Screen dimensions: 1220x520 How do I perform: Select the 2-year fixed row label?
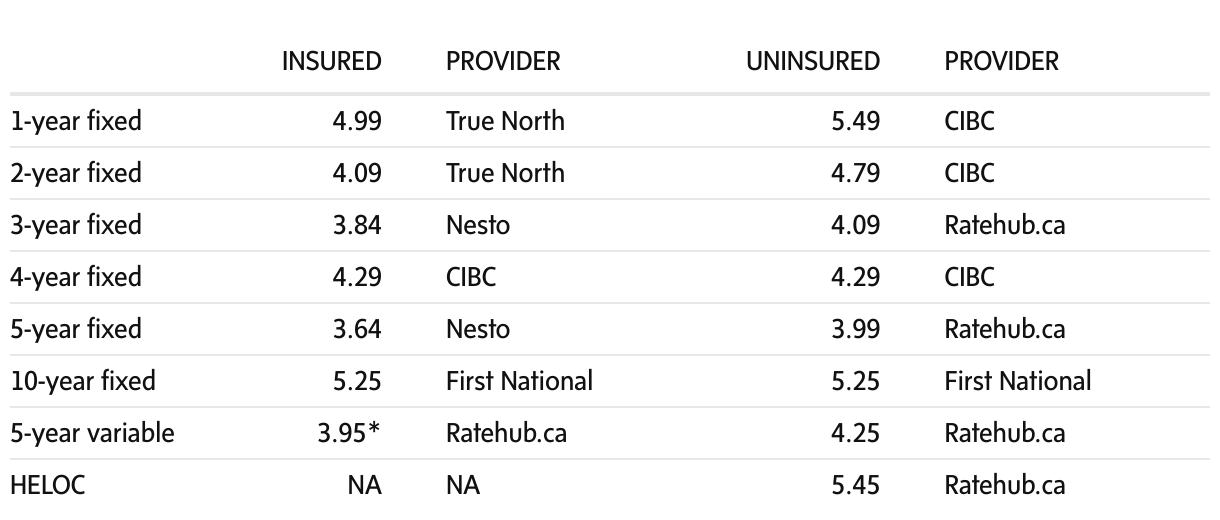[76, 173]
